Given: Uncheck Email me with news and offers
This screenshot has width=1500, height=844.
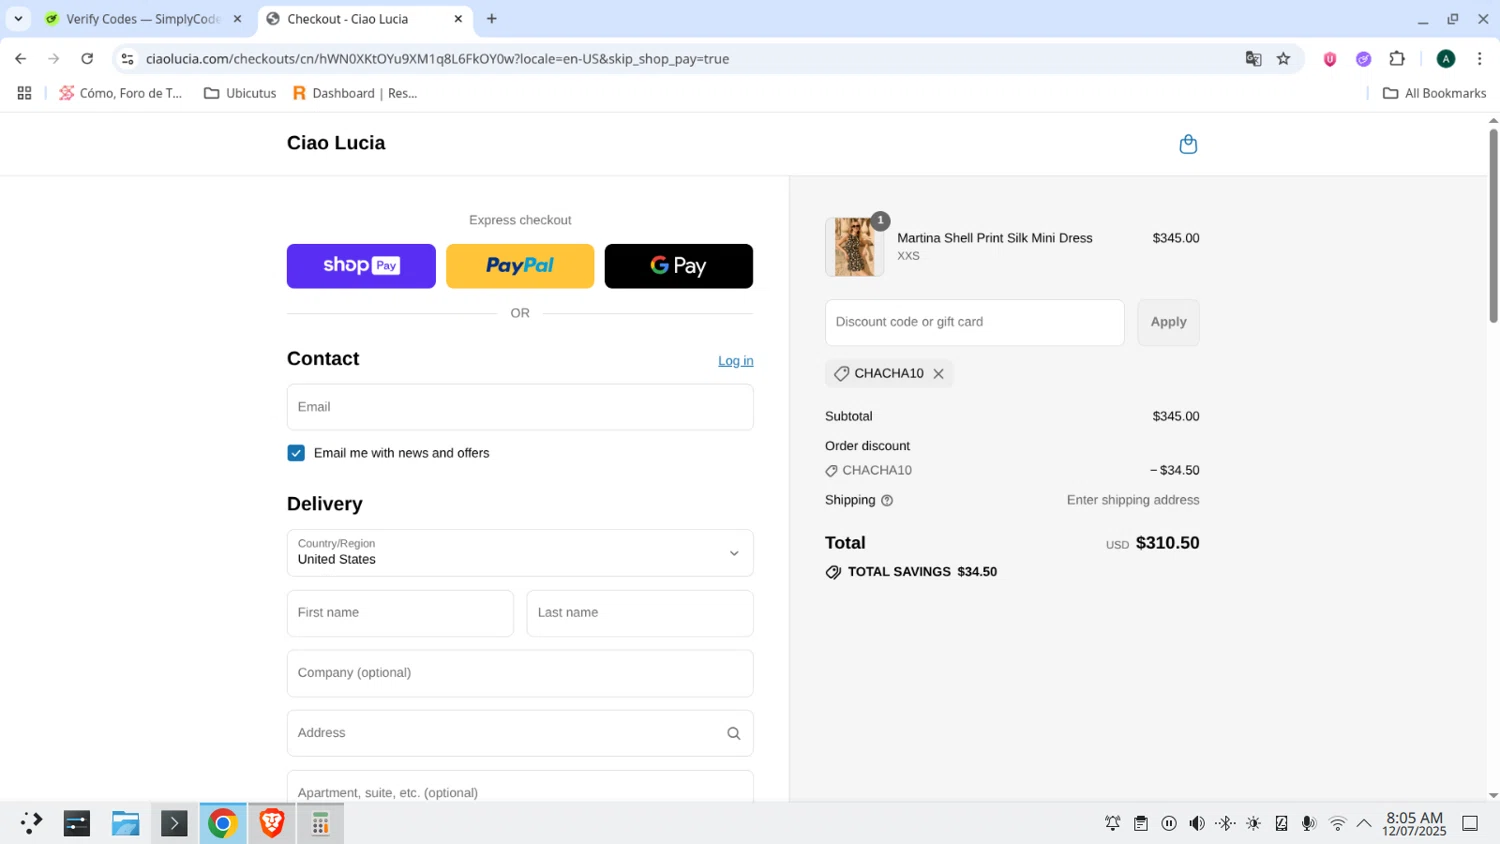Looking at the screenshot, I should click(296, 453).
